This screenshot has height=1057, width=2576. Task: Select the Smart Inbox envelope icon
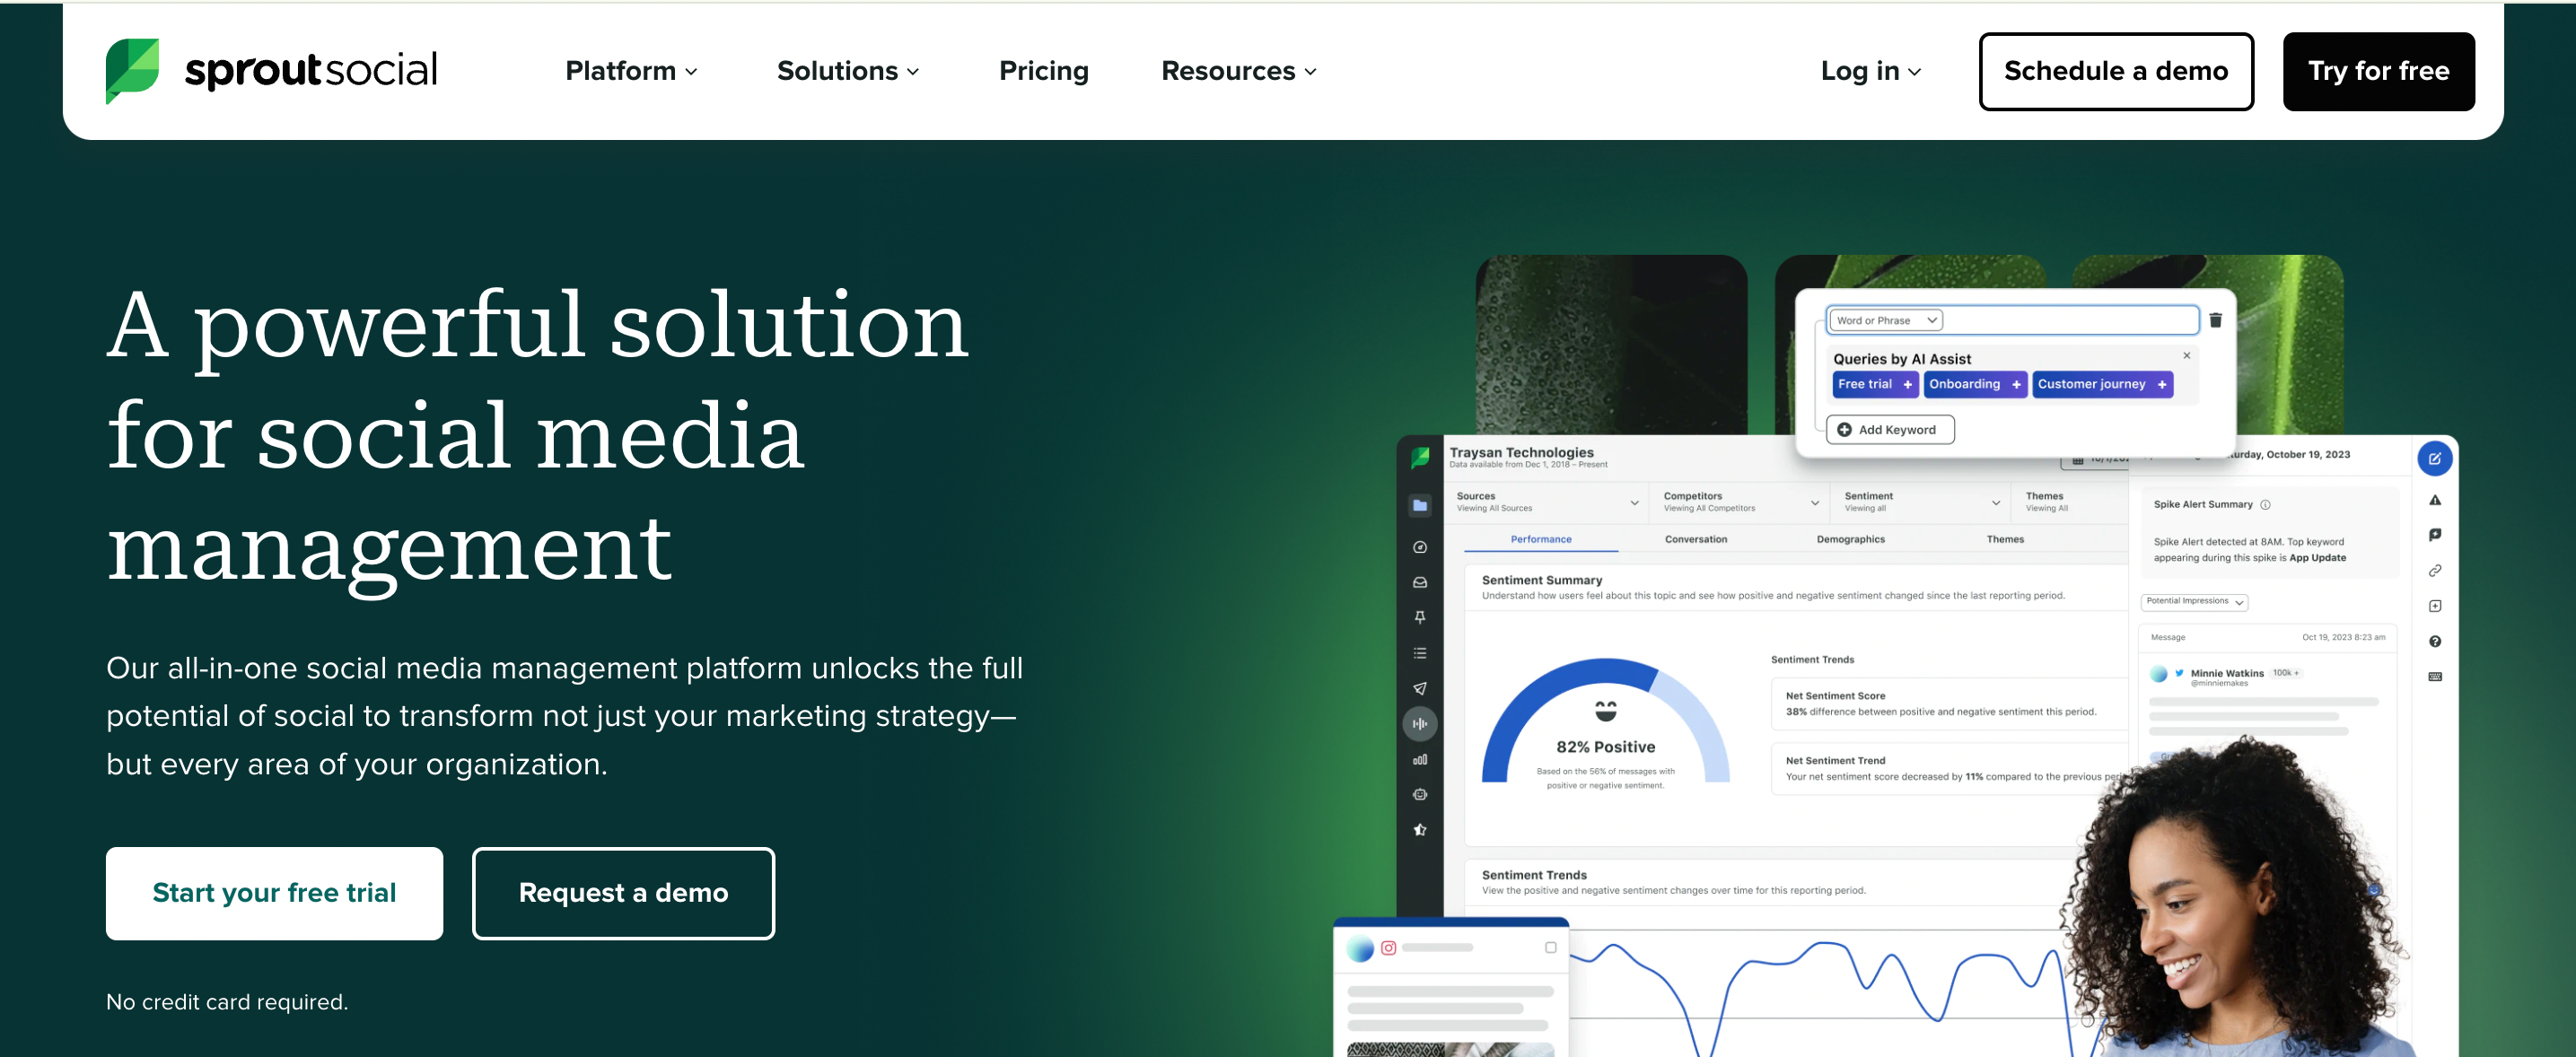click(x=1420, y=583)
